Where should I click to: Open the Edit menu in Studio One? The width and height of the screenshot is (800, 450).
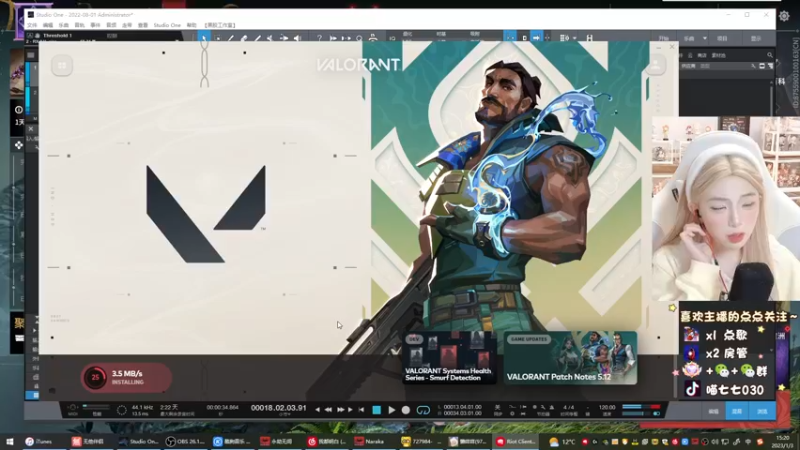[x=48, y=25]
